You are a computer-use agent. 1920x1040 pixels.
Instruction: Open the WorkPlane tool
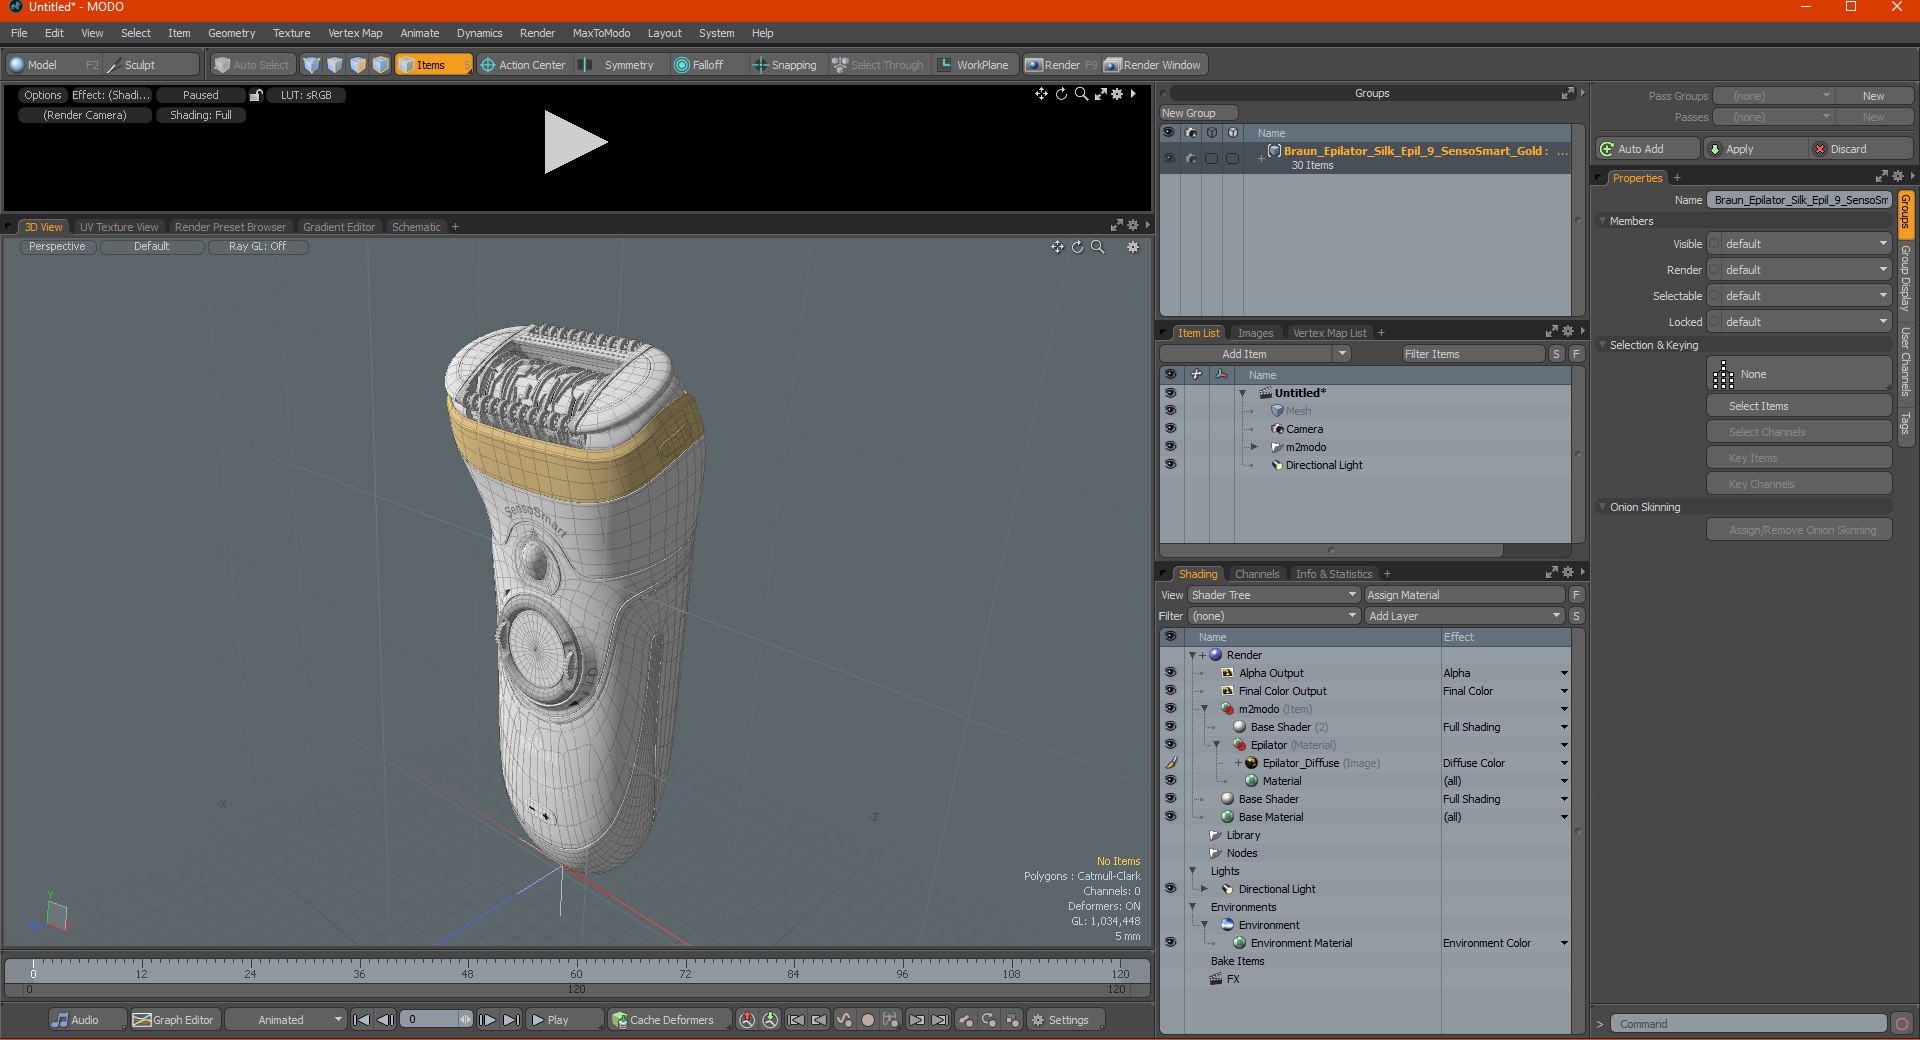[973, 65]
